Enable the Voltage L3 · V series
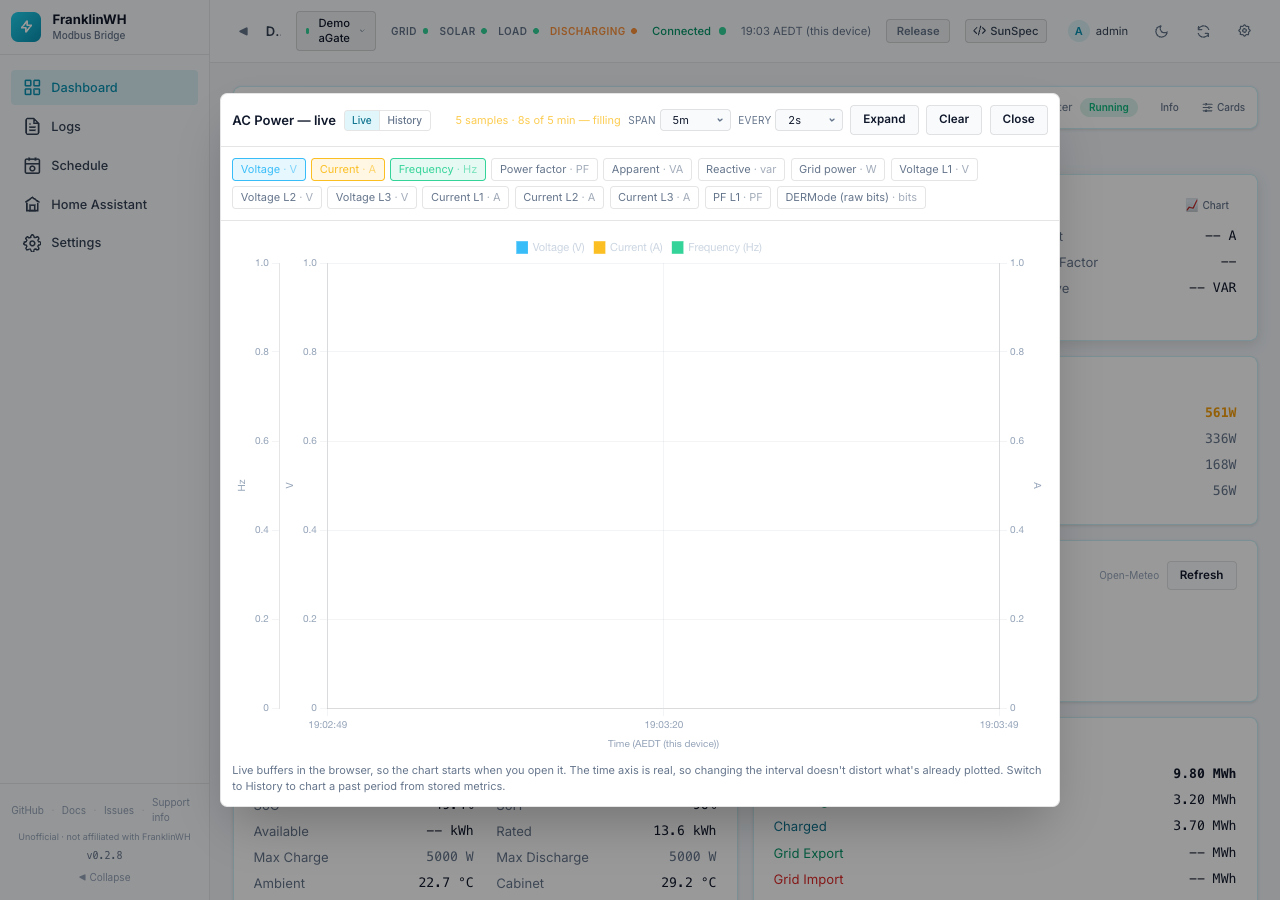This screenshot has width=1280, height=900. [372, 197]
